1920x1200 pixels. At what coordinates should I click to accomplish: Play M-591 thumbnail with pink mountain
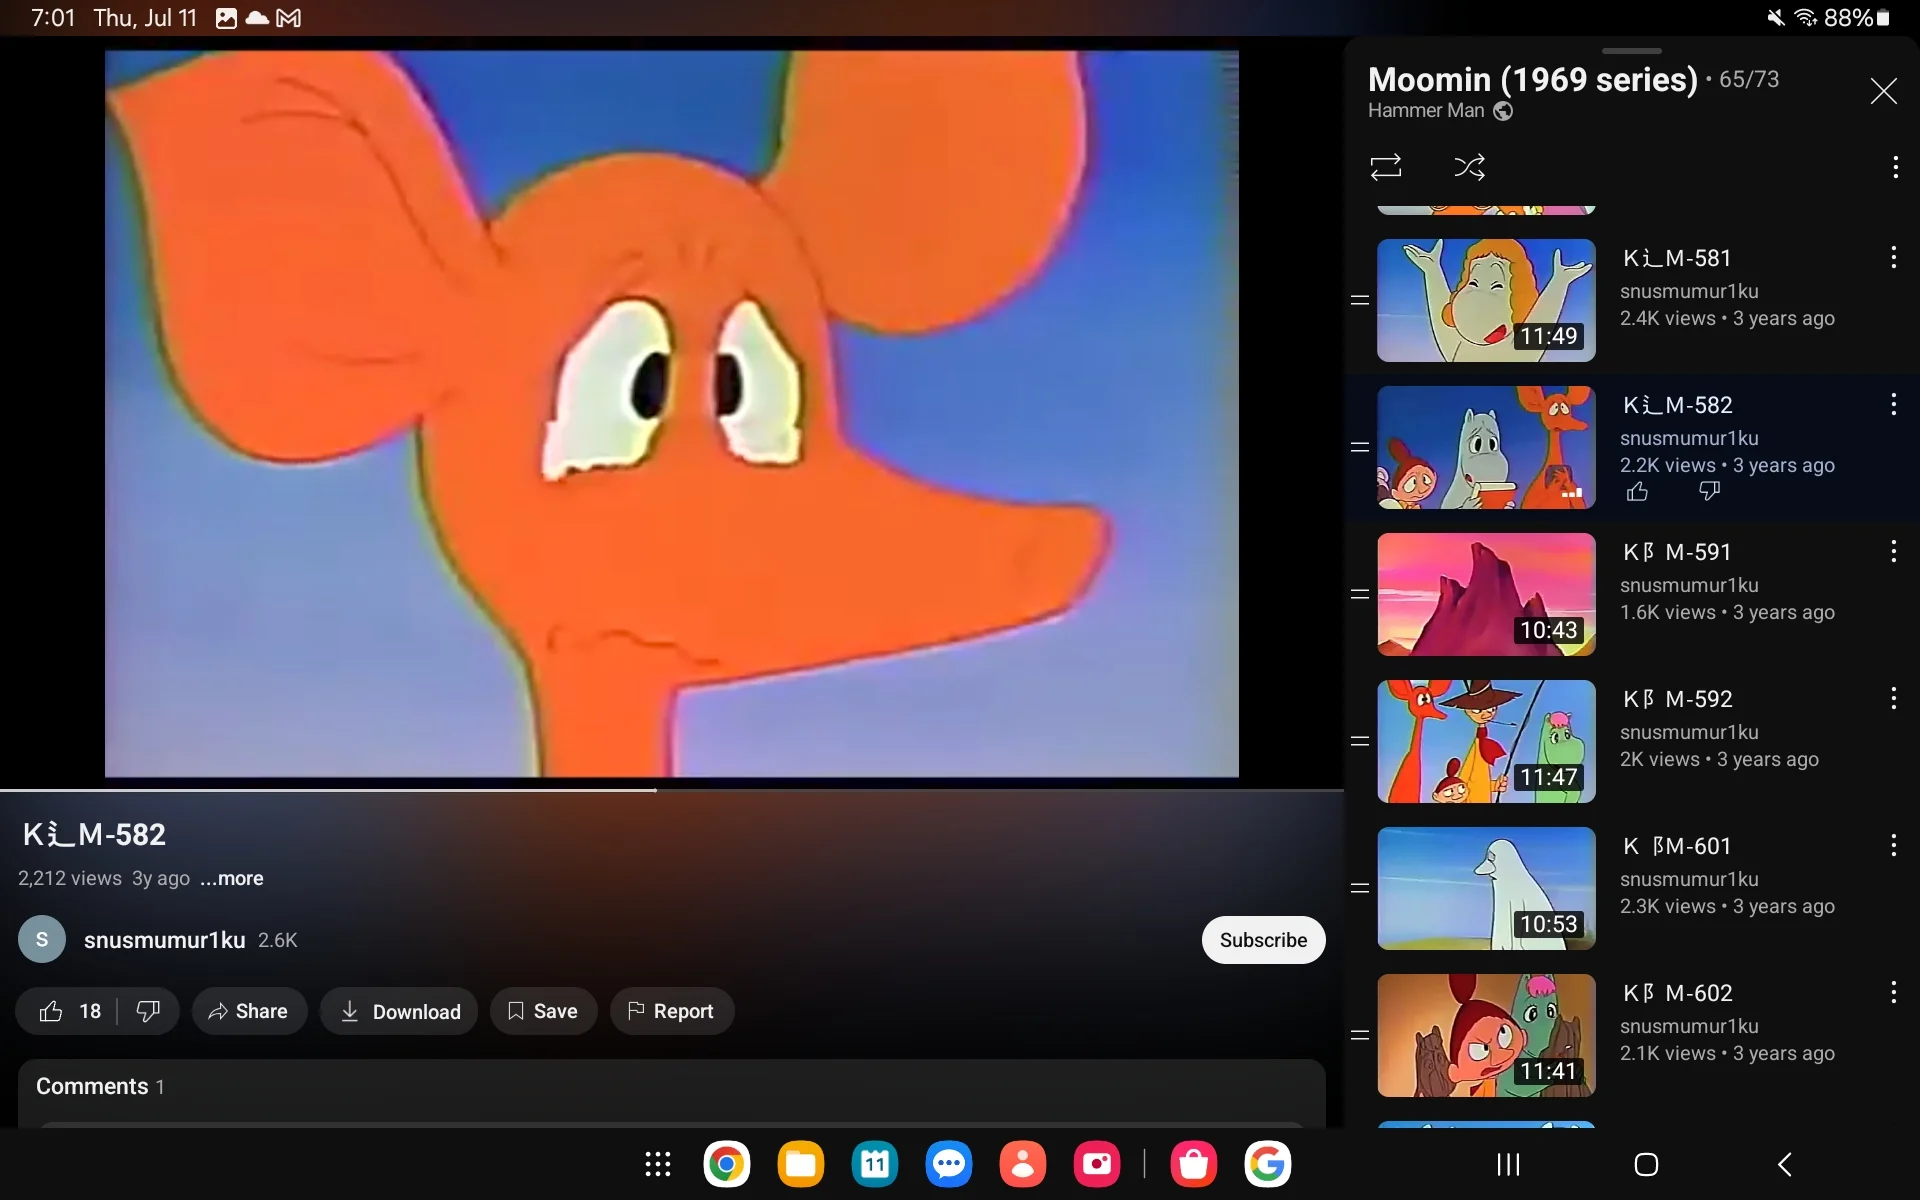coord(1486,594)
